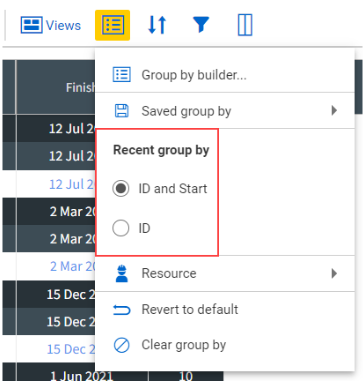Click the floppy disk Saved group by icon
This screenshot has height=384, width=363.
(x=122, y=111)
